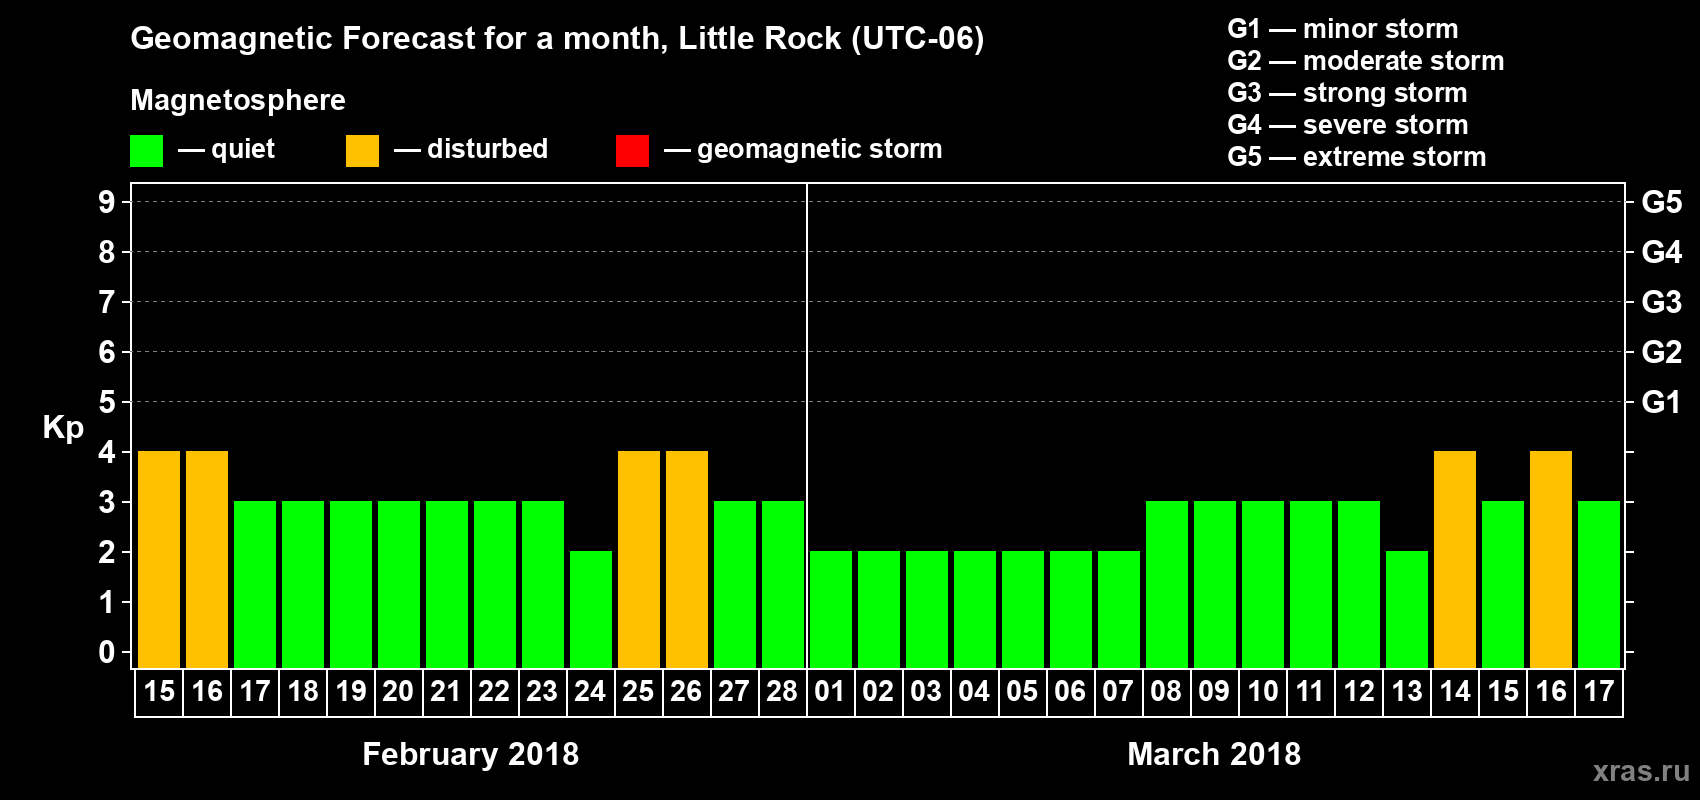Click 'G4 — severe storm' legend text
This screenshot has width=1700, height=800.
point(1348,125)
